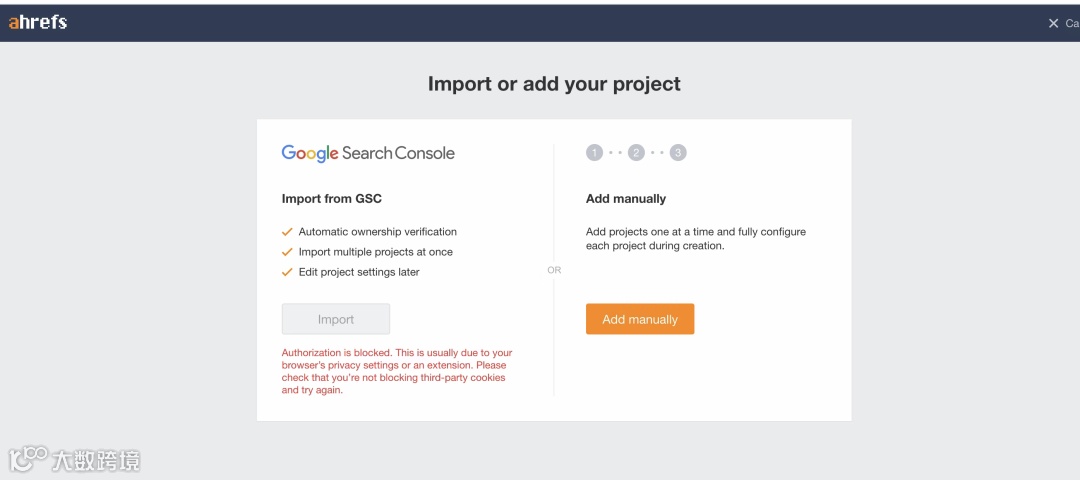Image resolution: width=1080 pixels, height=480 pixels.
Task: Select step 1 circle indicator
Action: (594, 153)
